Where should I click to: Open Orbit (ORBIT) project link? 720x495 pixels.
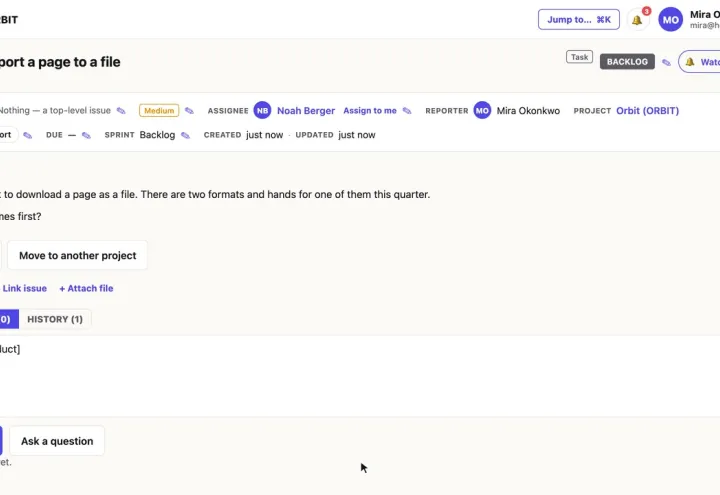coord(647,111)
